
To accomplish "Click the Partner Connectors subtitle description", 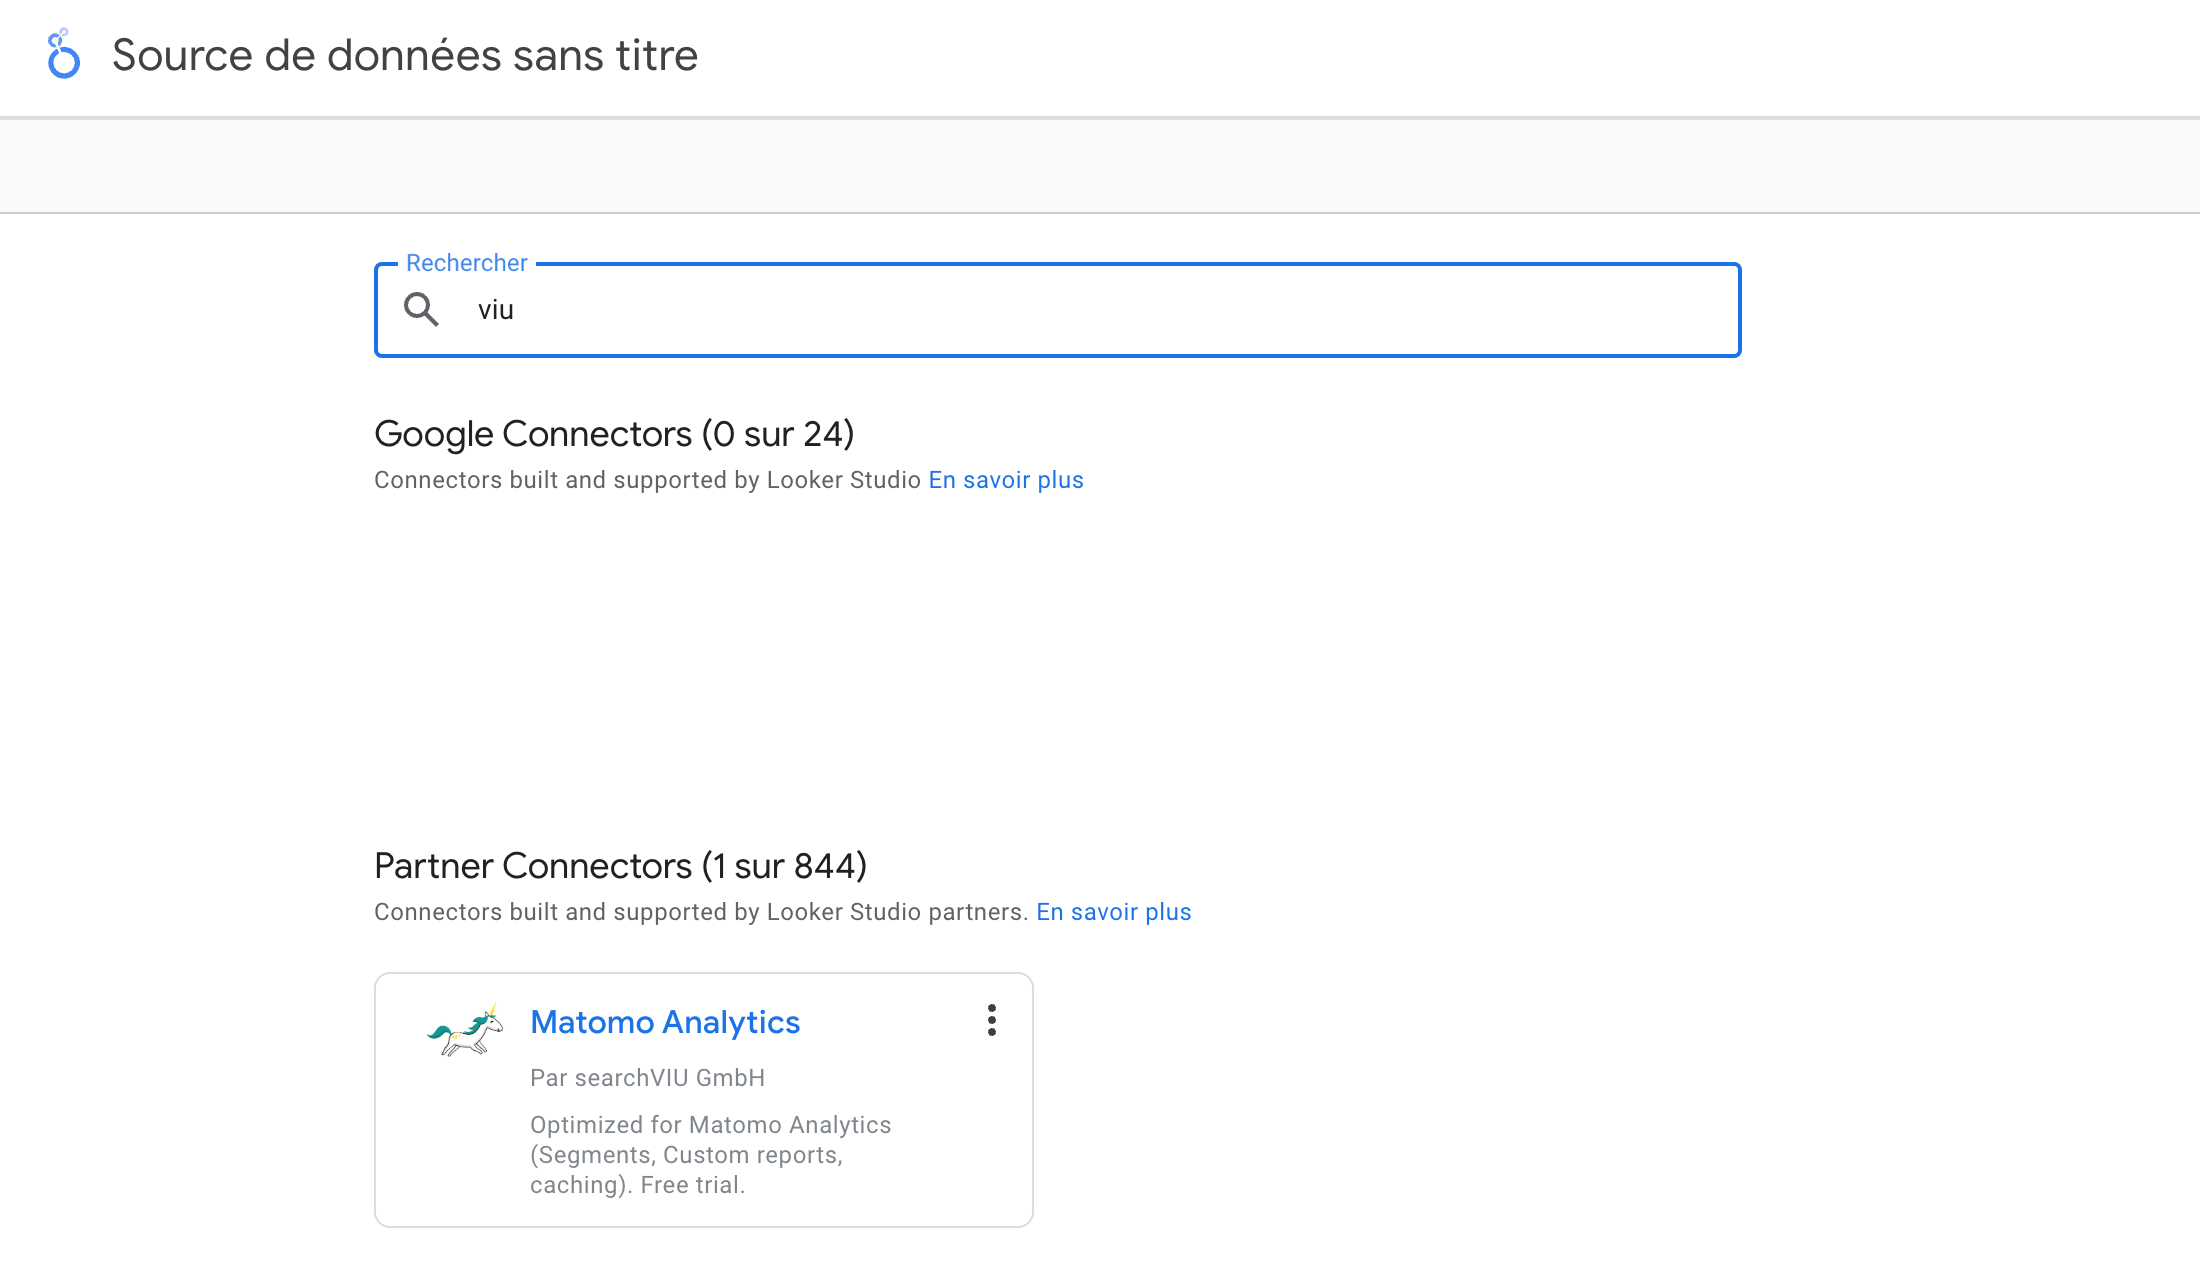I will [x=700, y=912].
